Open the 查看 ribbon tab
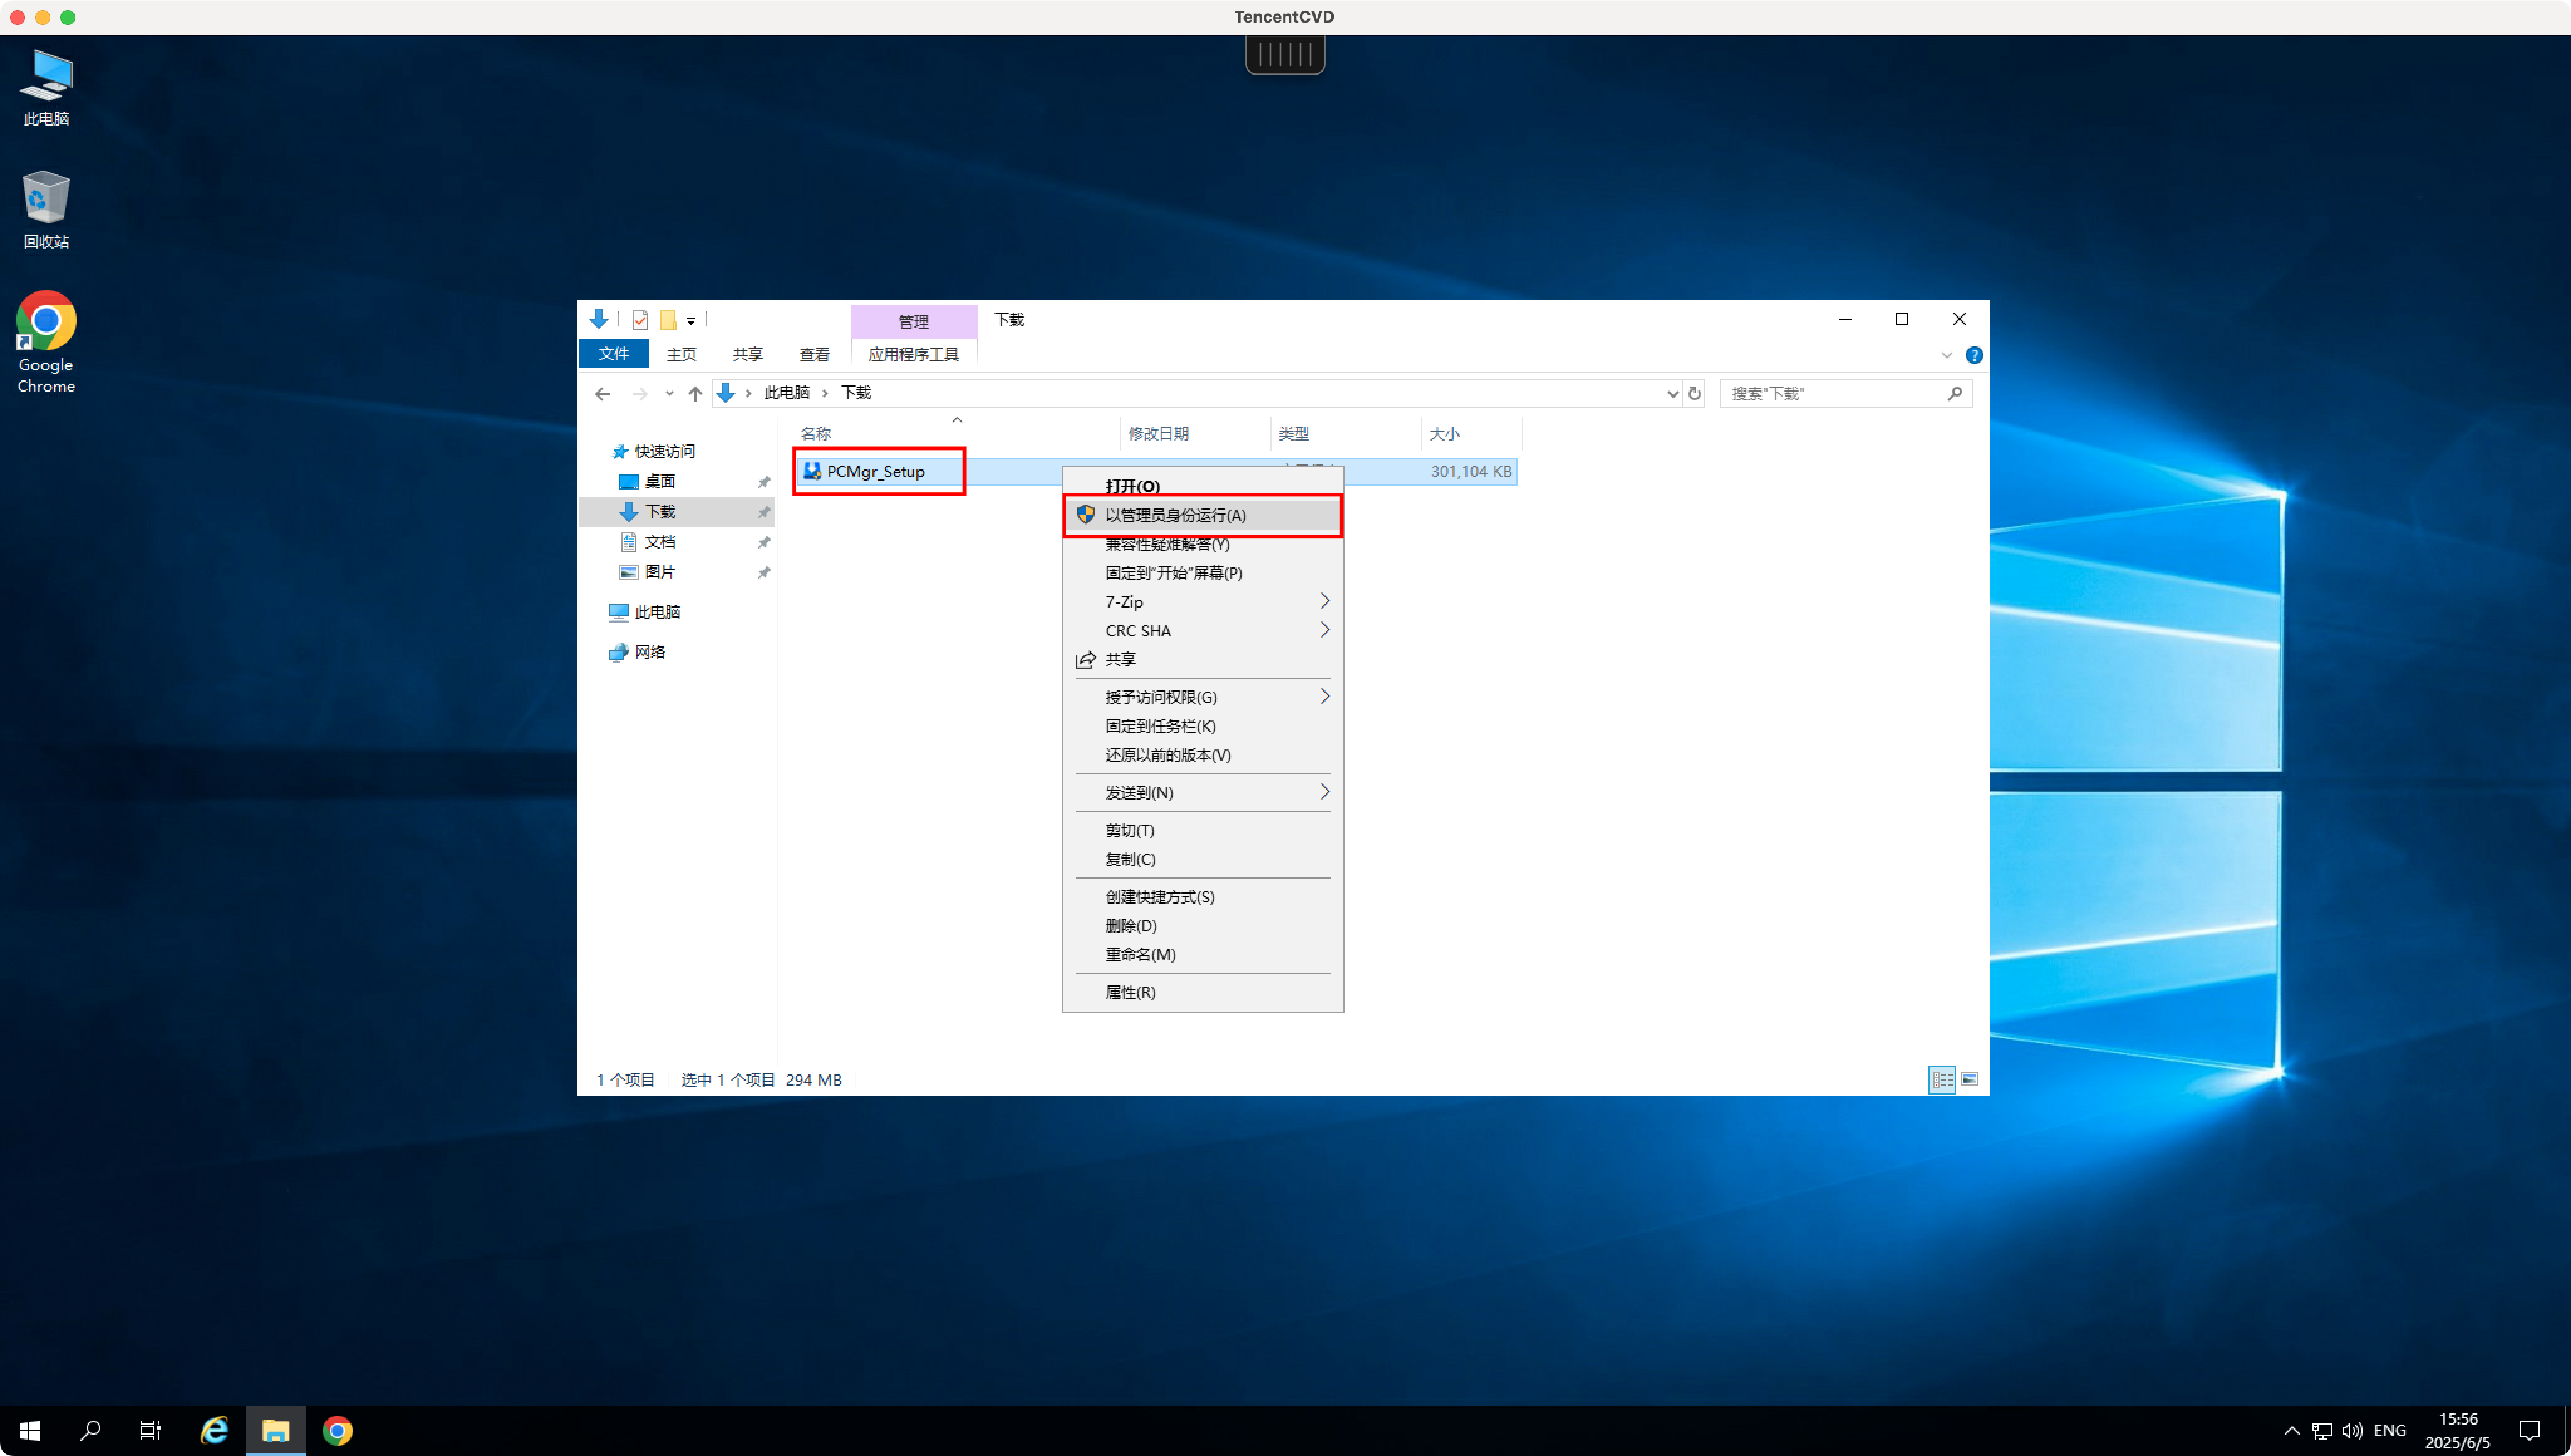The image size is (2571, 1456). click(x=814, y=355)
